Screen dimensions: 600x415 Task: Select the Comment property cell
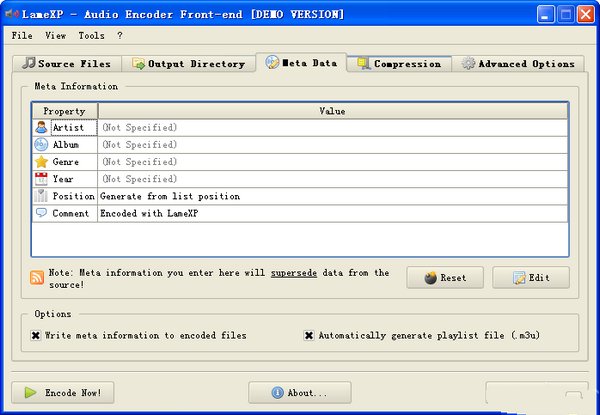tap(65, 213)
